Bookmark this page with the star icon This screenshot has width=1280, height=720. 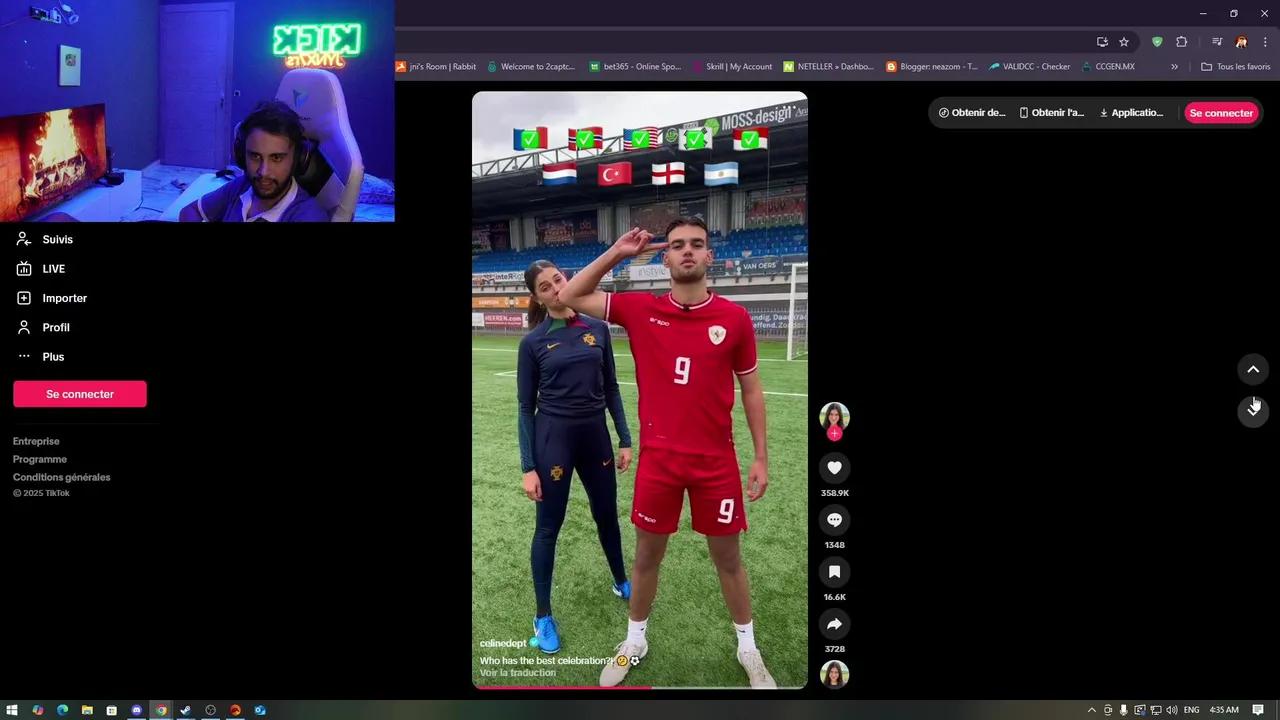coord(1124,42)
